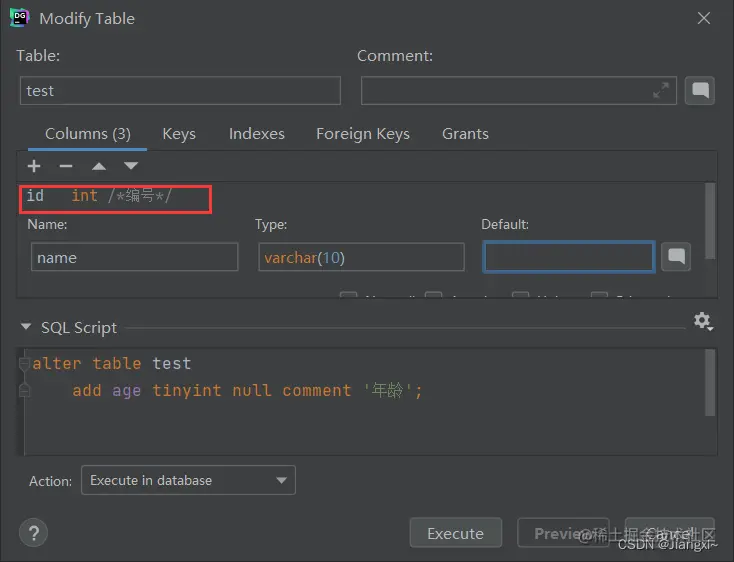Remove the selected column with minus icon
The image size is (734, 562).
(66, 166)
